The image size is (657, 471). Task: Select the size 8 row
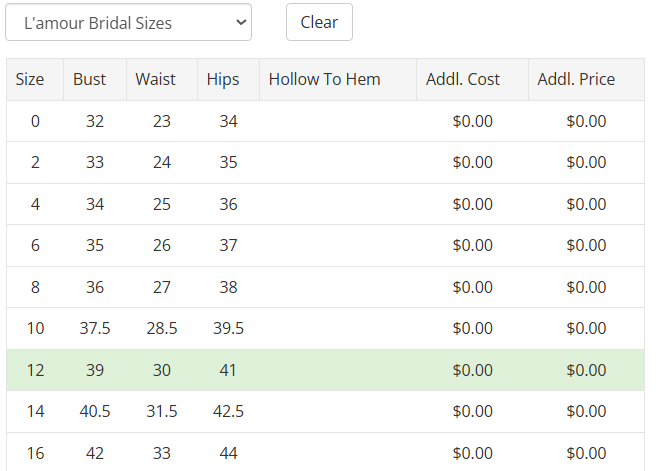[x=325, y=287]
